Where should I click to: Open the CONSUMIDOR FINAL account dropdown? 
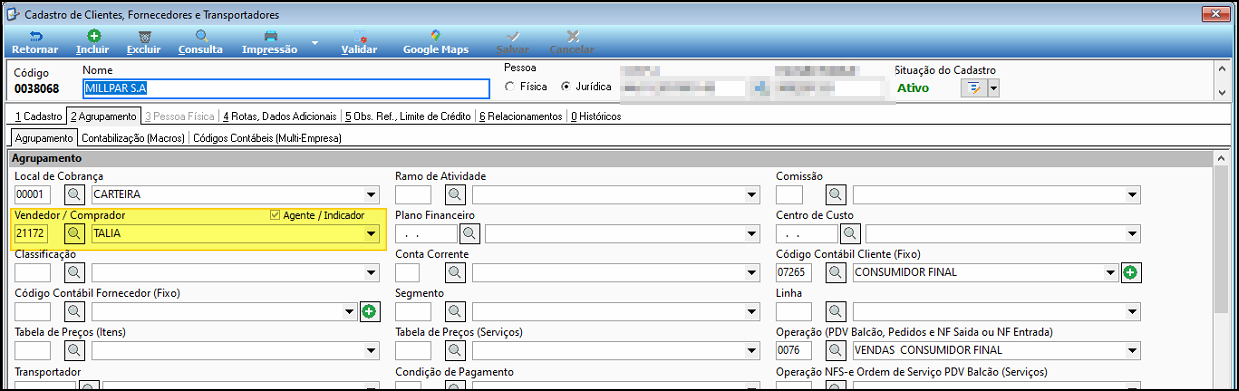tap(1110, 272)
